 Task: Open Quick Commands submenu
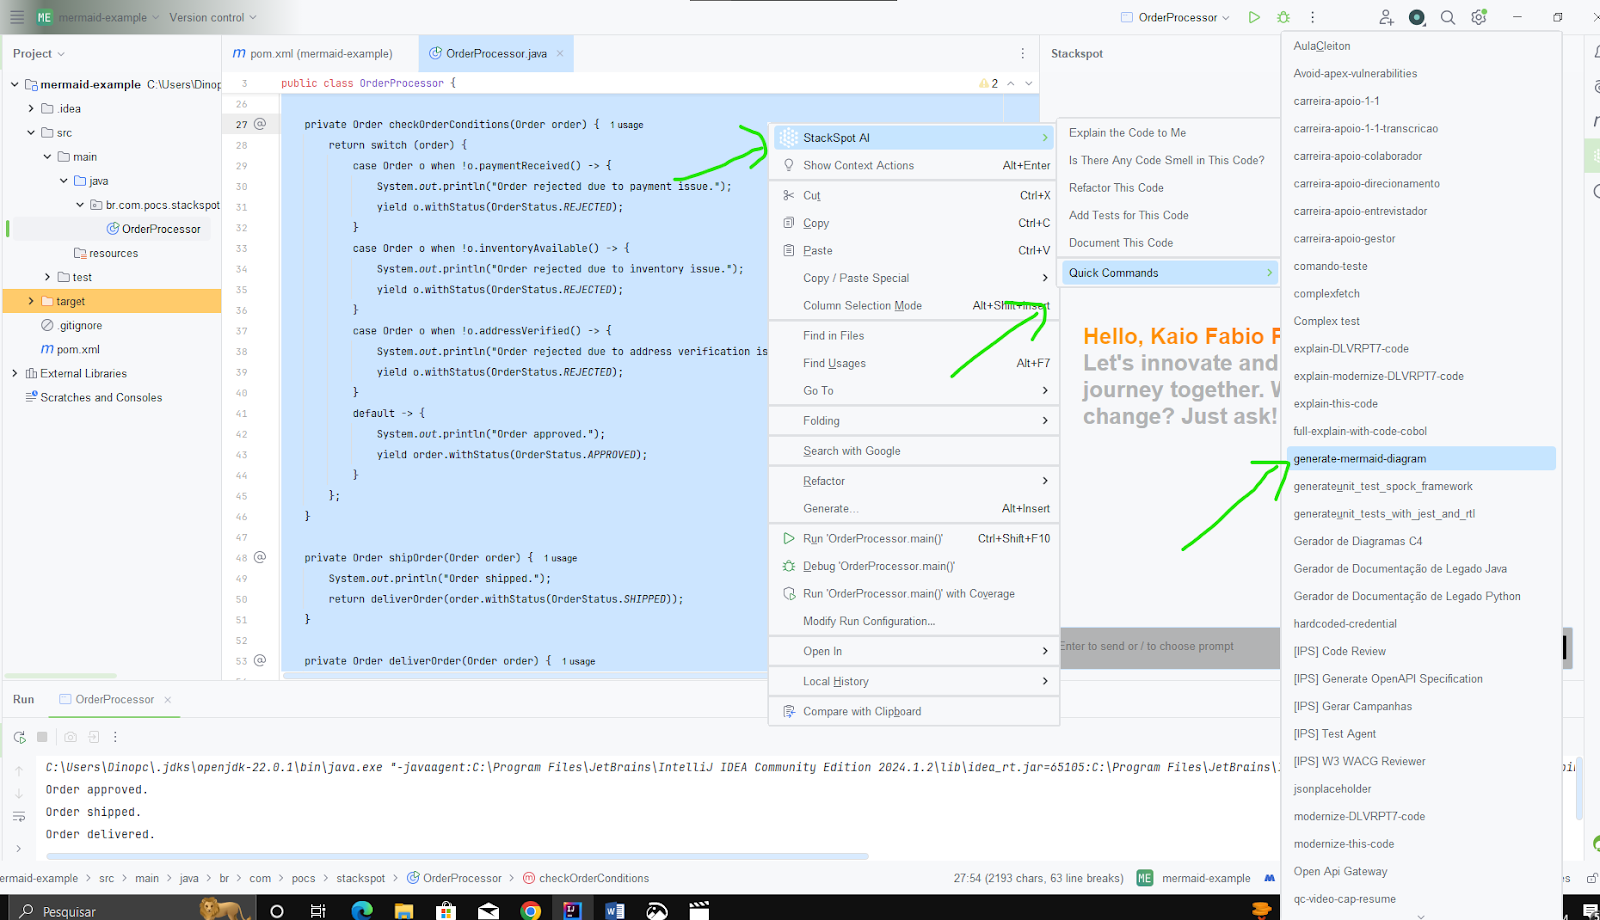[1170, 272]
